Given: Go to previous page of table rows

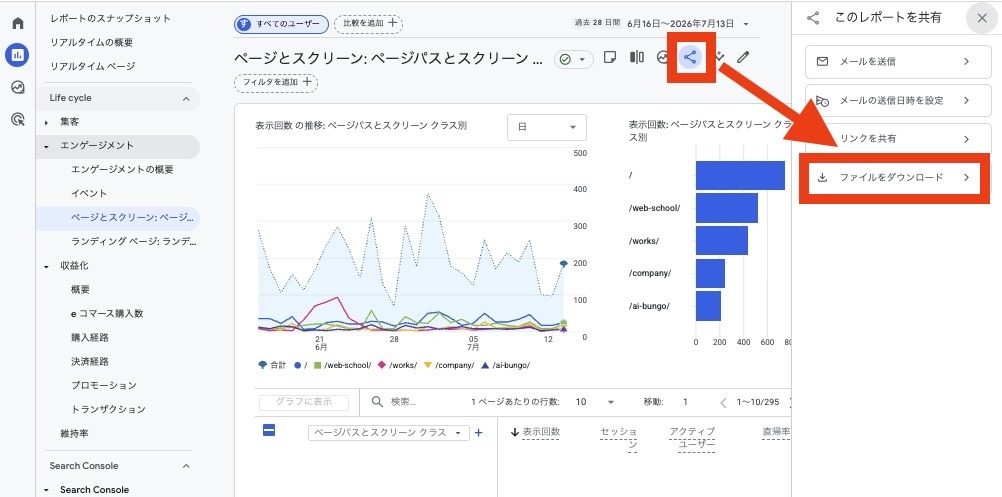Looking at the screenshot, I should tap(723, 402).
